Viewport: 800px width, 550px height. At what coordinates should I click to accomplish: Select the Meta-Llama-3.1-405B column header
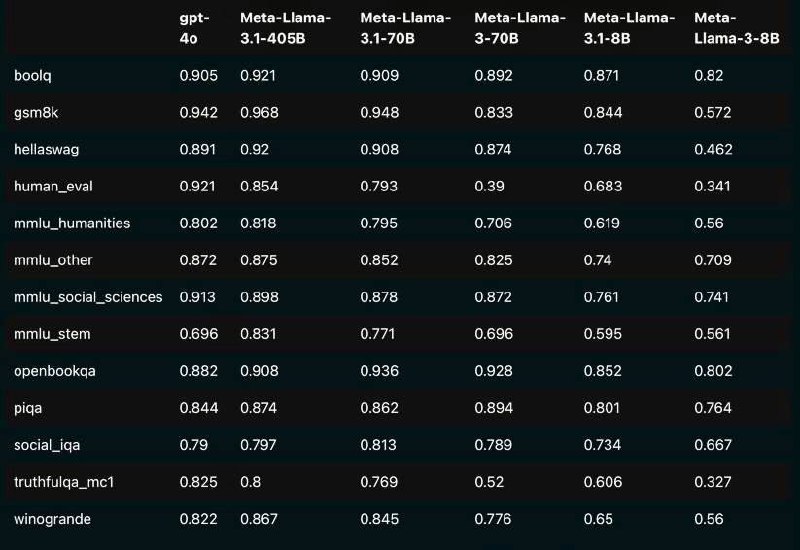pyautogui.click(x=285, y=28)
